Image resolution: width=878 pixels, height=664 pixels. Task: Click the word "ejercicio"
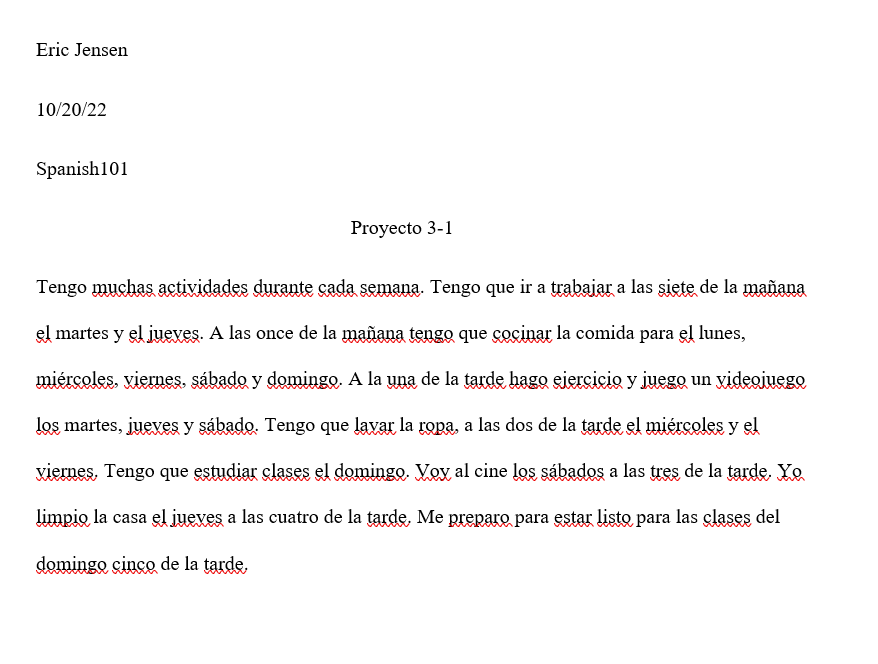587,380
